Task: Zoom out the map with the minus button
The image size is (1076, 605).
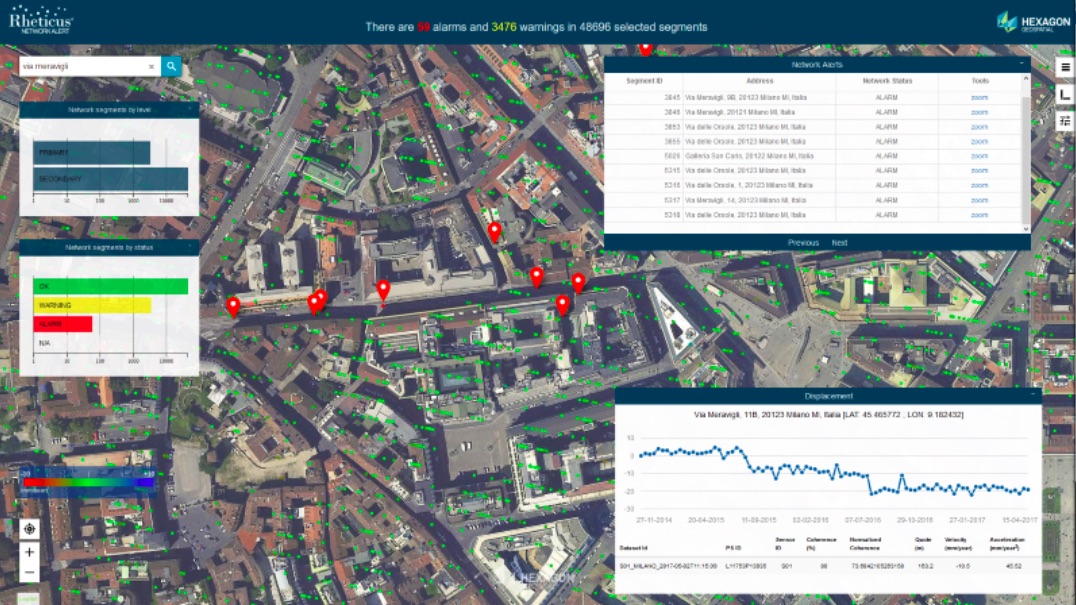Action: pos(29,573)
